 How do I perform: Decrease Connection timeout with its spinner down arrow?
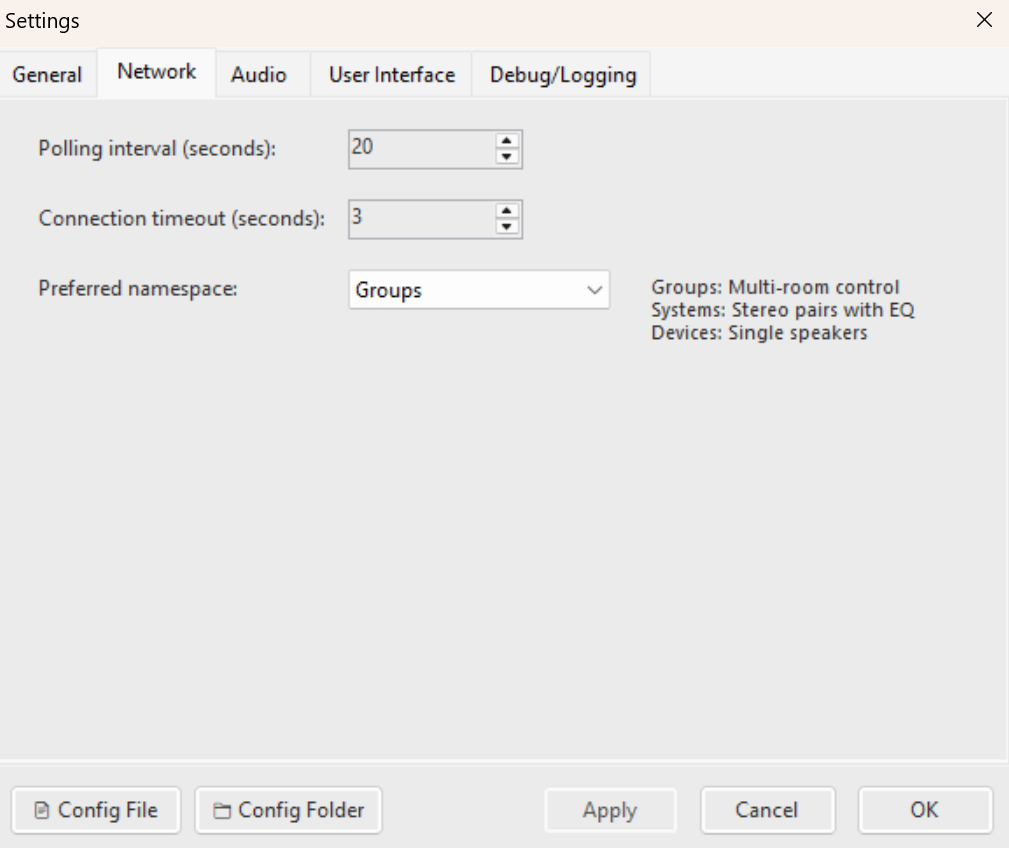[x=508, y=226]
